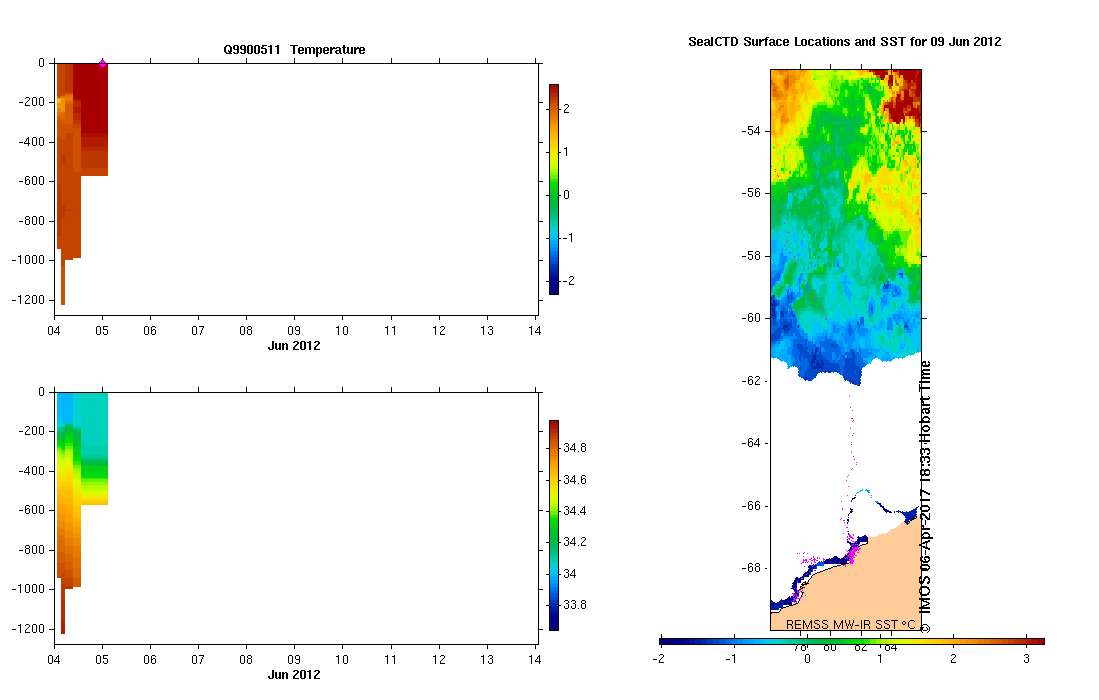Screen dimensions: 1099x700
Task: Click 'Jun 2012' label under salinity plot
Action: (294, 675)
